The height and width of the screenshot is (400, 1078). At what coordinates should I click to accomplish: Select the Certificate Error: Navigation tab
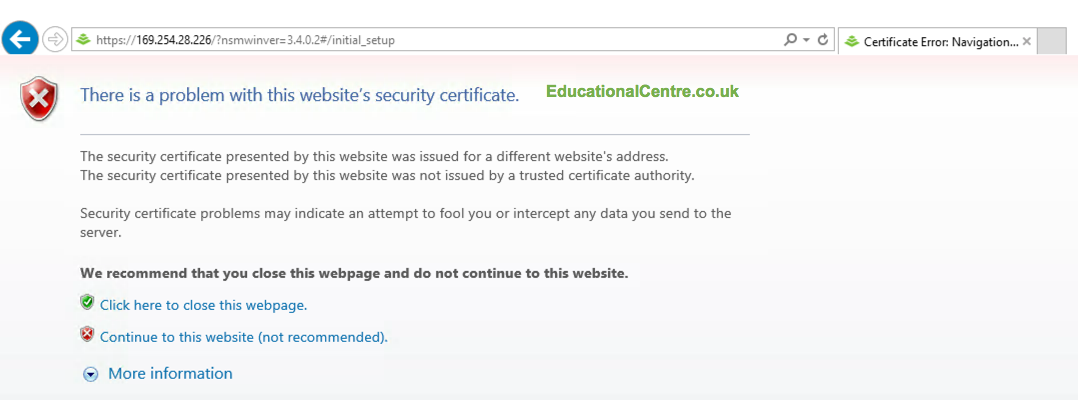coord(930,41)
